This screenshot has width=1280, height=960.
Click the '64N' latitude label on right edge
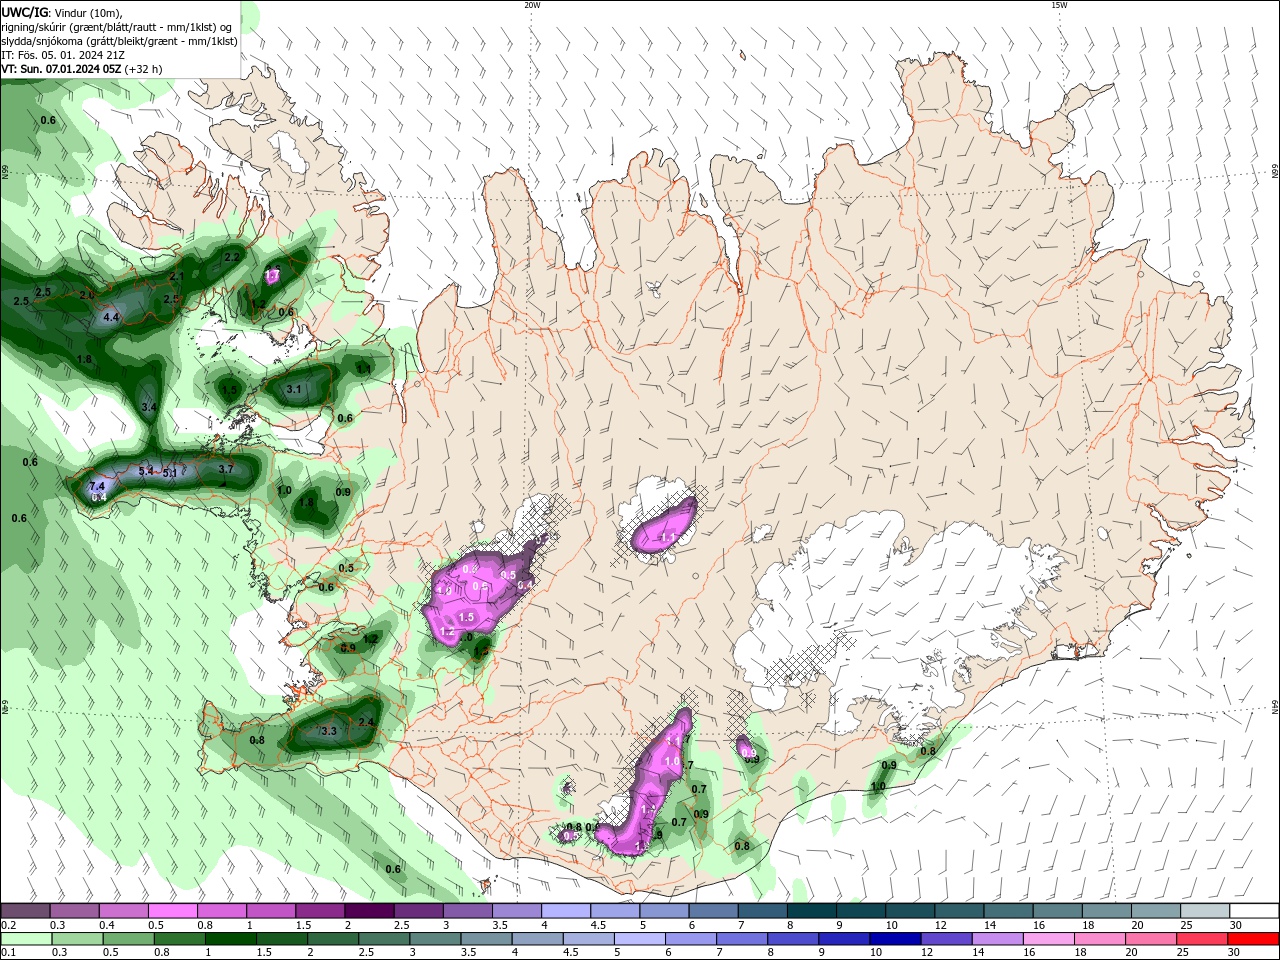coord(1275,707)
